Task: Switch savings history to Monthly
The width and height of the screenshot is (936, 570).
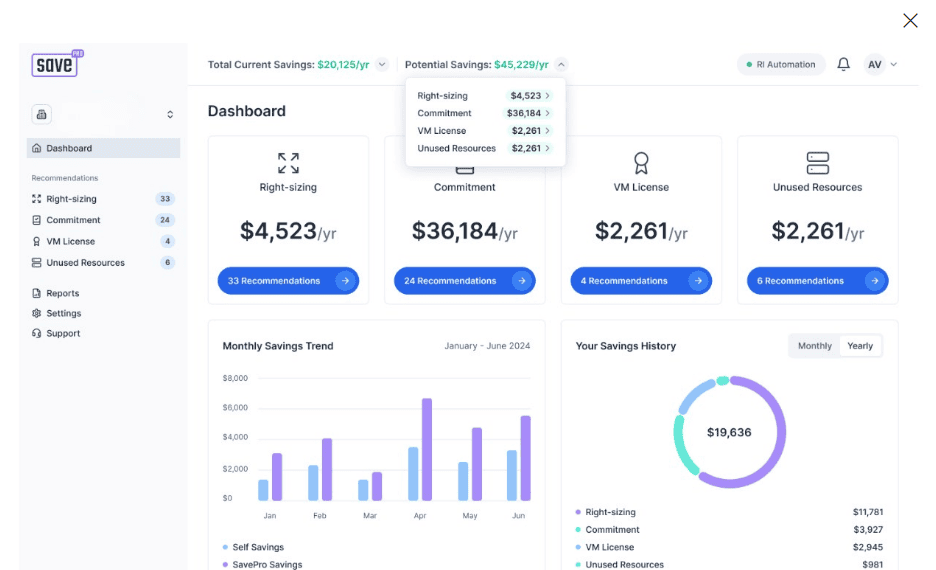Action: (x=814, y=346)
